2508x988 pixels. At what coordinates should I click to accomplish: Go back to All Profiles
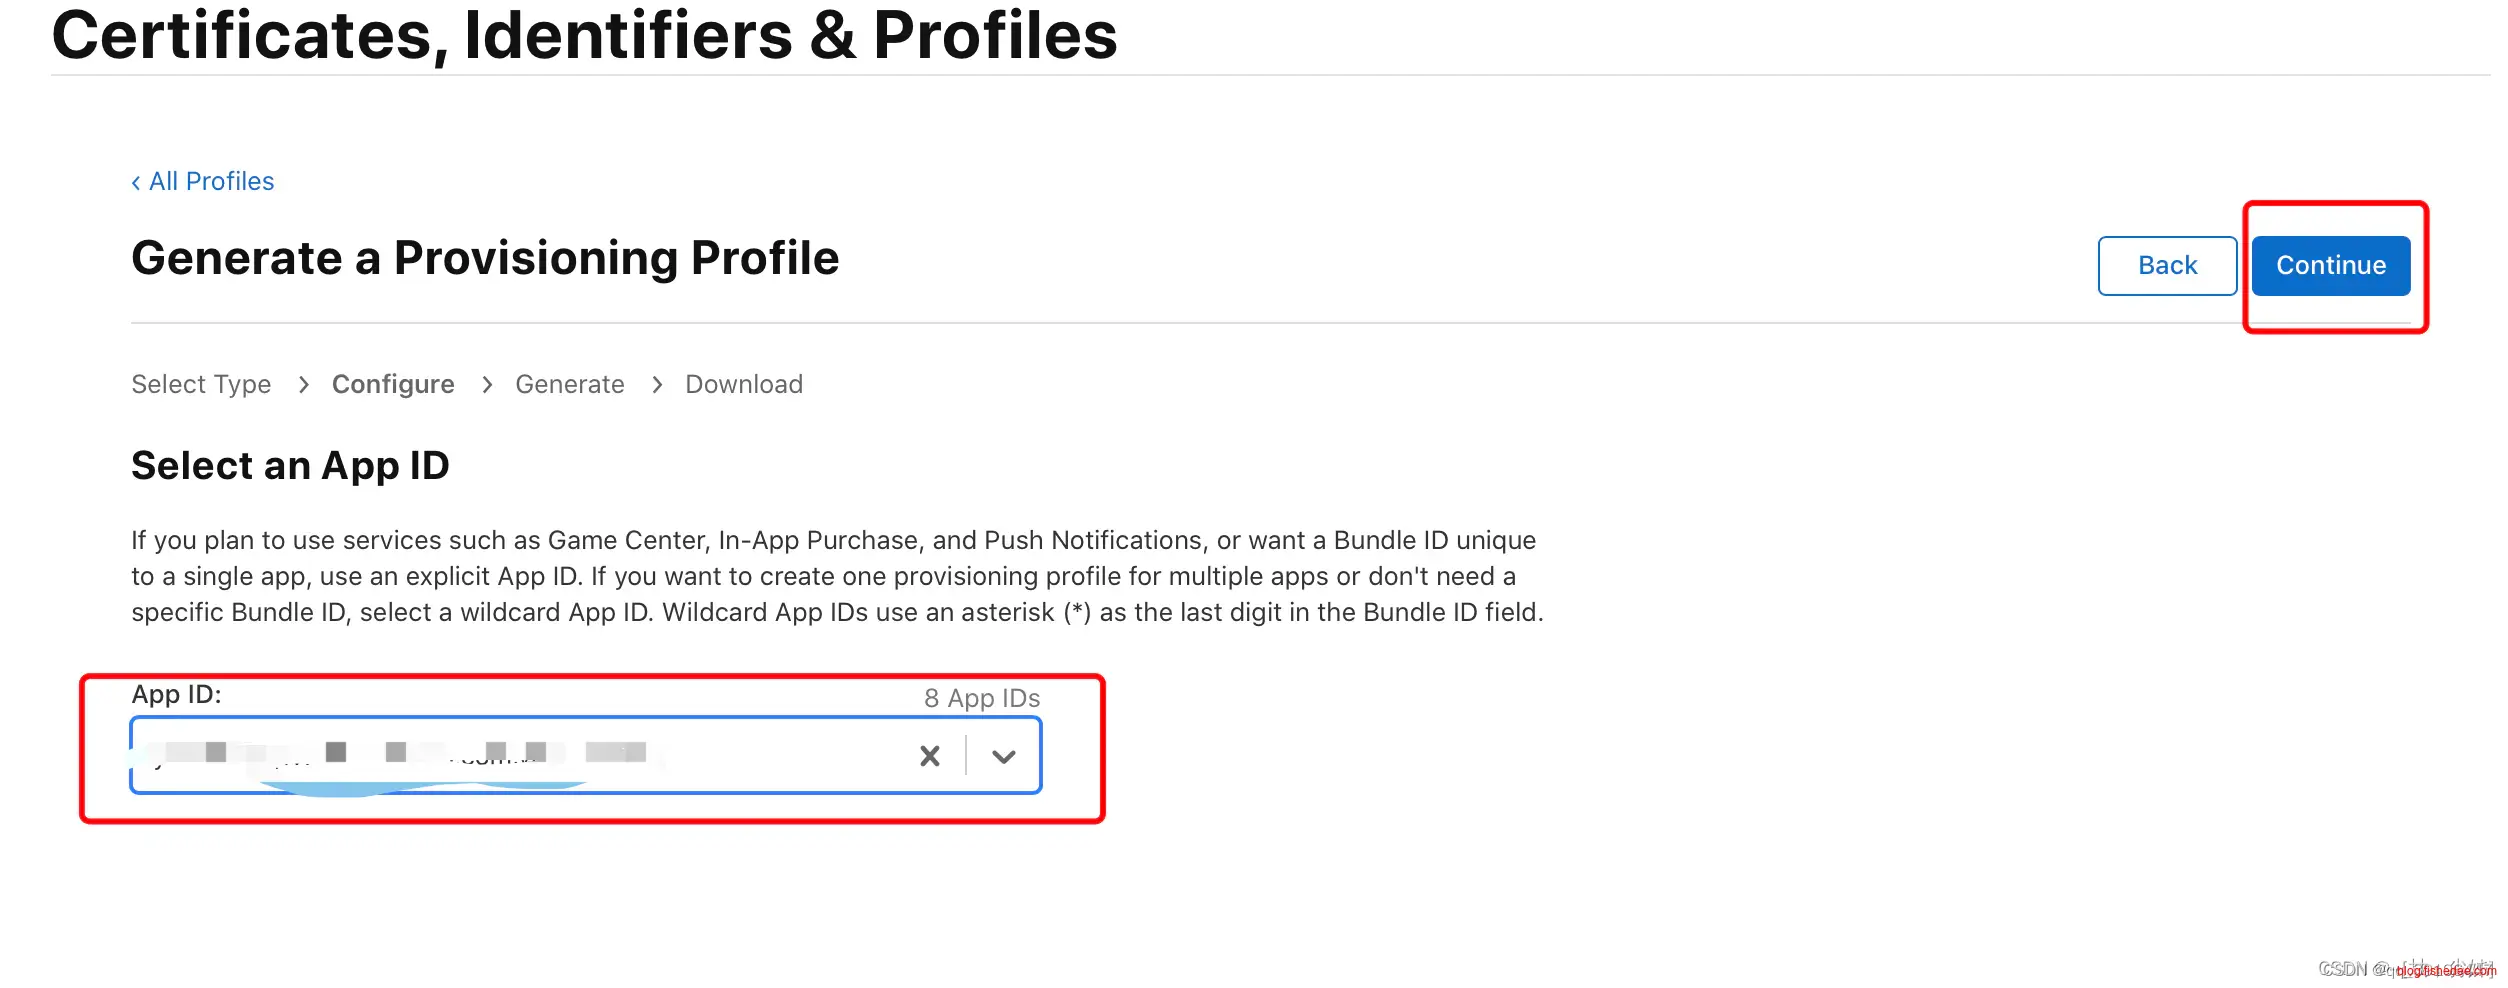click(211, 181)
